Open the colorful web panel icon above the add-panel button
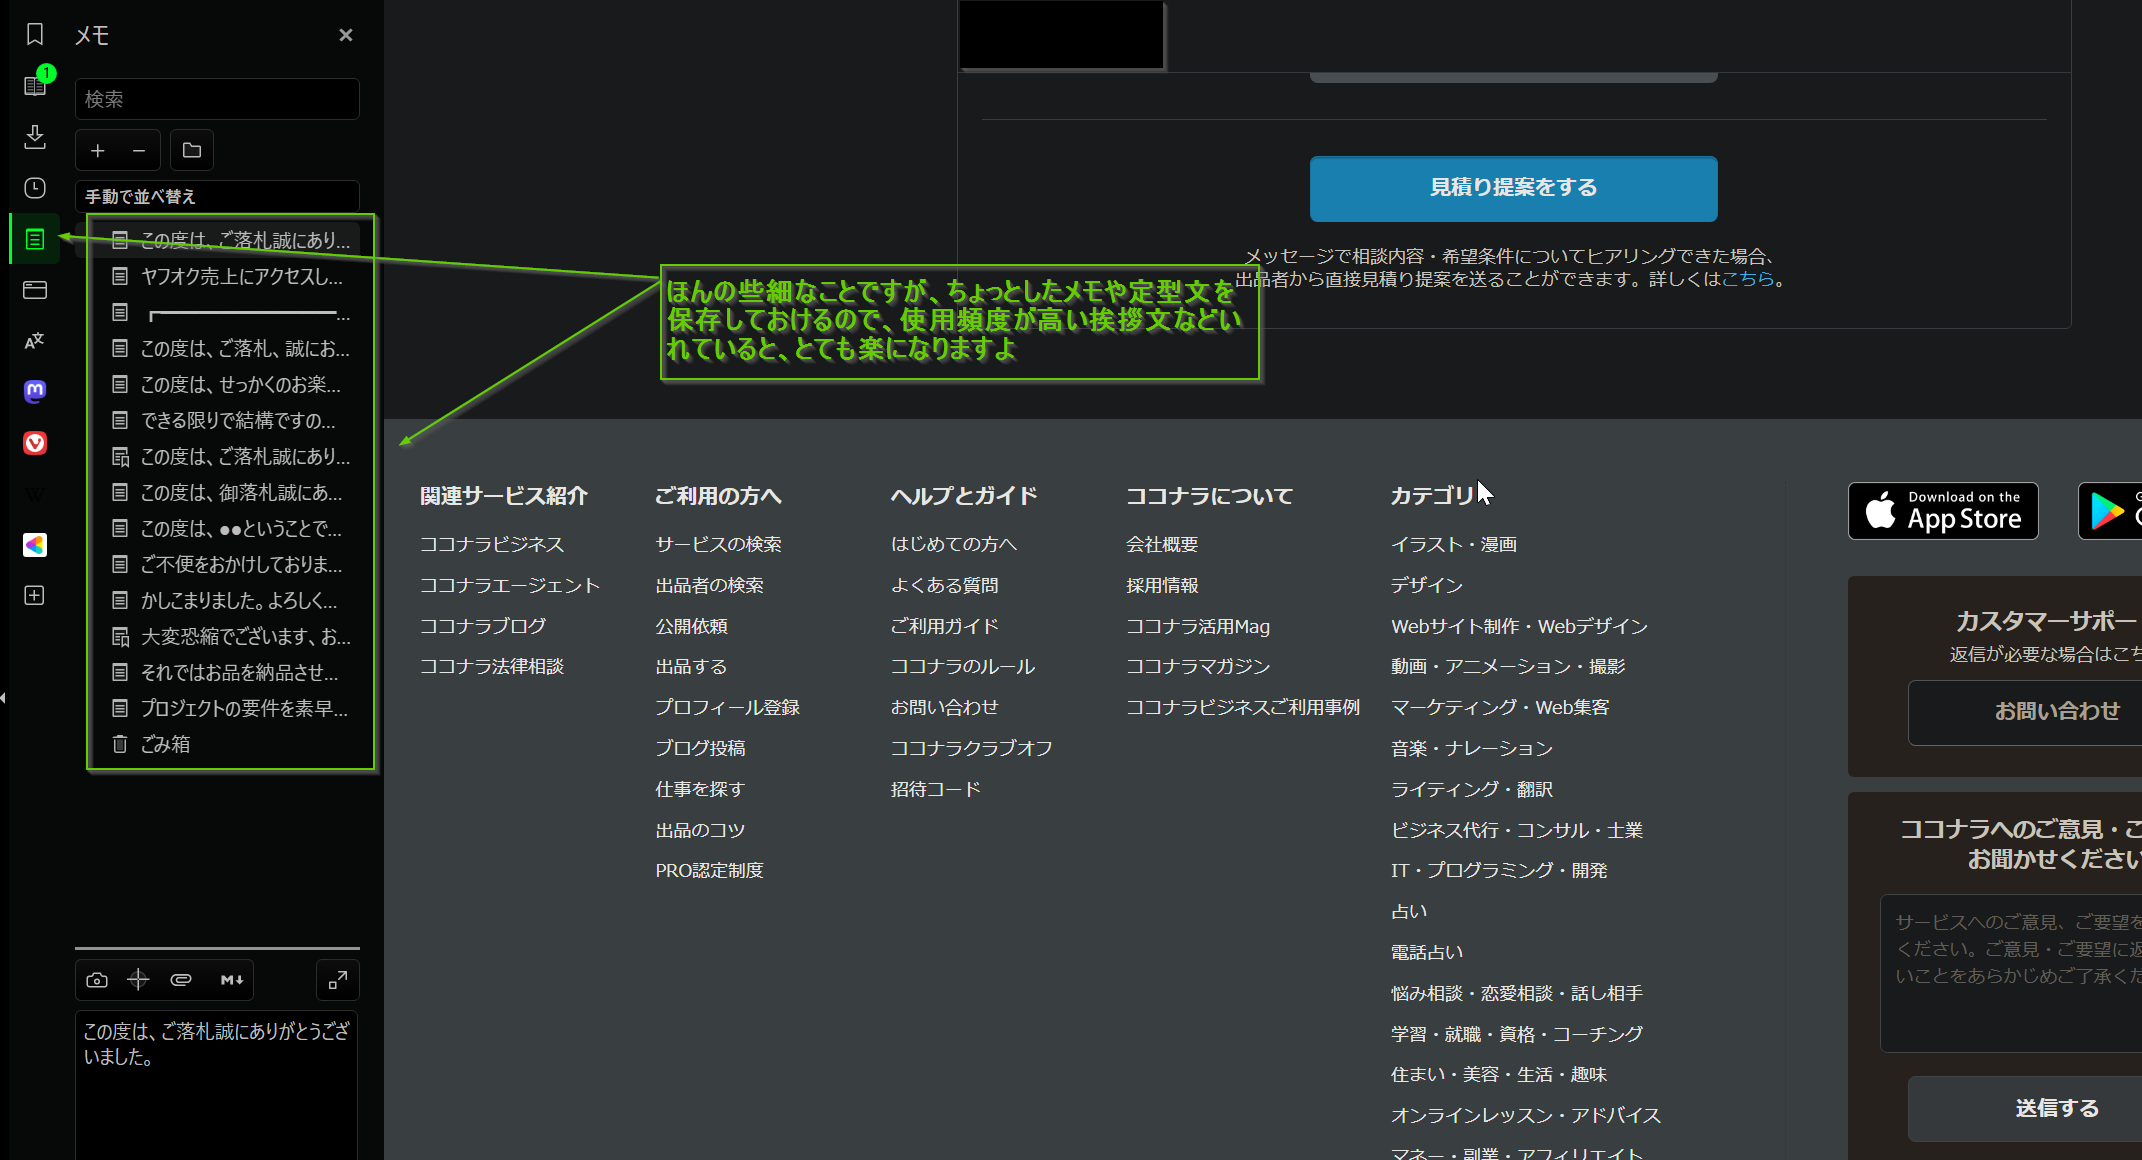The width and height of the screenshot is (2142, 1160). [35, 545]
